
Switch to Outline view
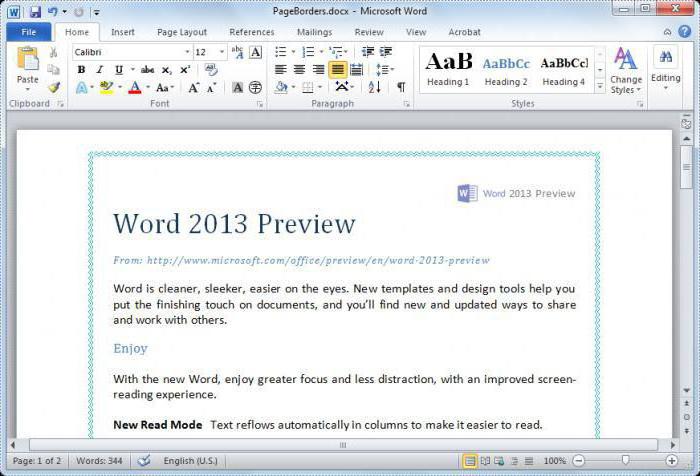[x=514, y=461]
